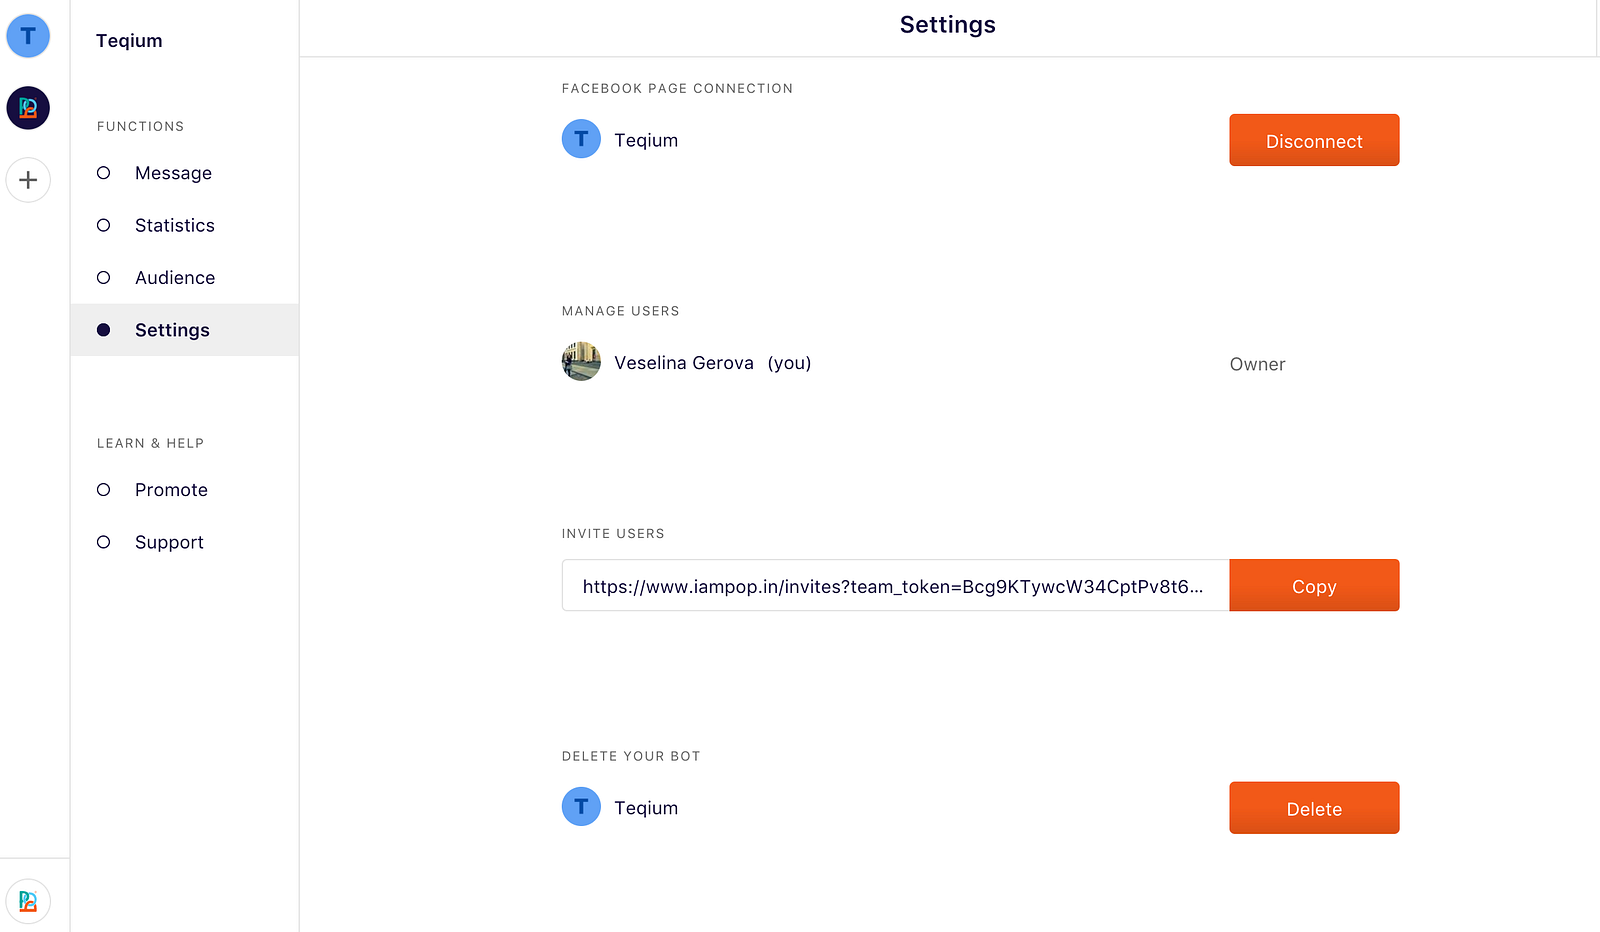Open the Pop logo icon at bottom left

pyautogui.click(x=28, y=901)
